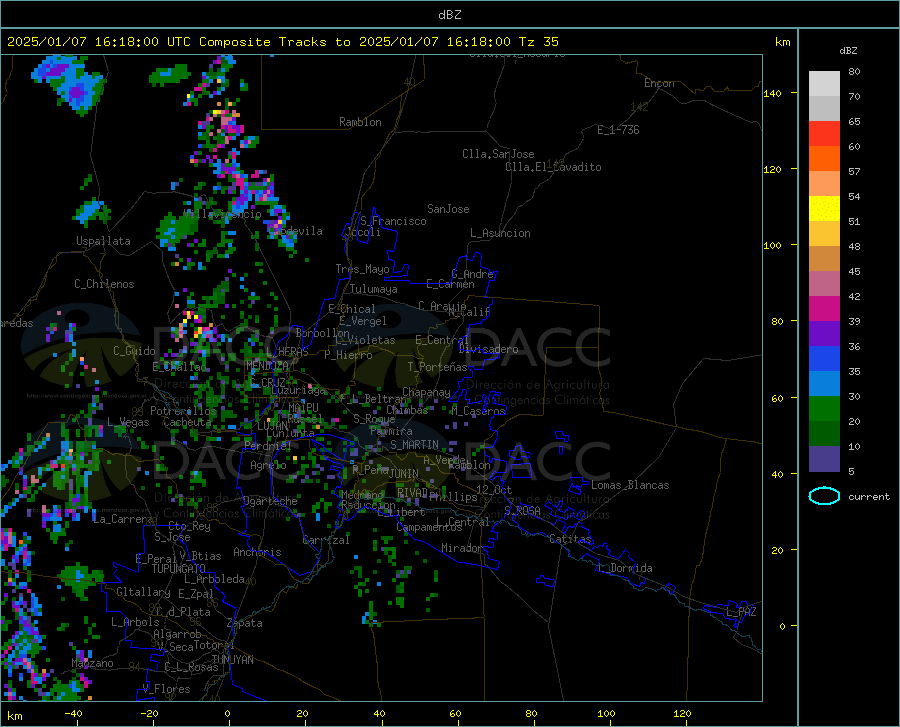Select the 57 dBZ orange swatch
900x727 pixels.
824,158
